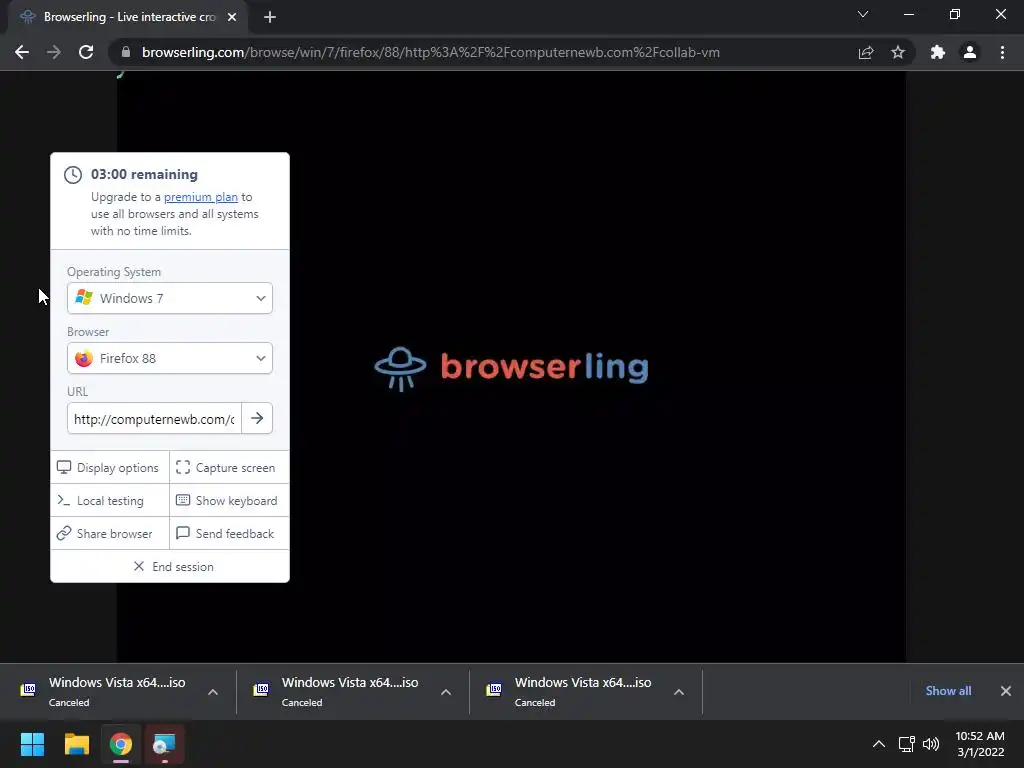The height and width of the screenshot is (768, 1024).
Task: Submit the URL with the arrow button
Action: 257,419
